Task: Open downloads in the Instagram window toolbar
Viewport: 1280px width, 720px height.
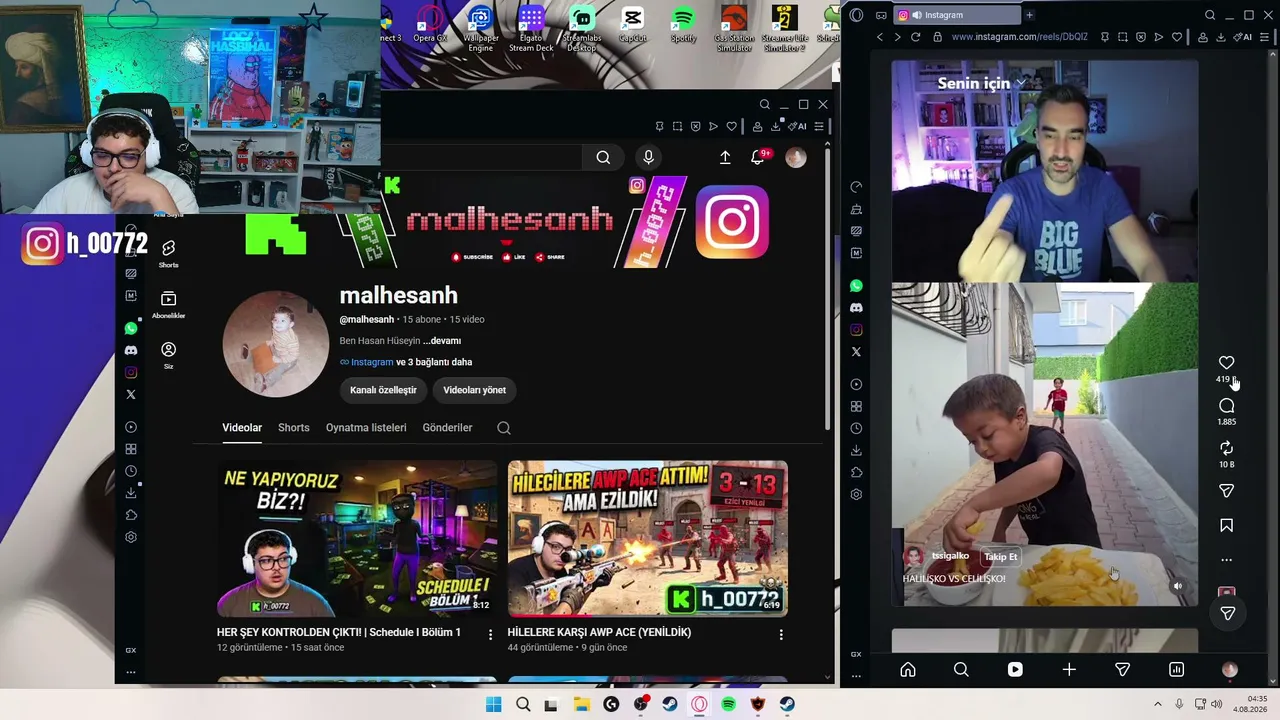Action: pos(1221,37)
